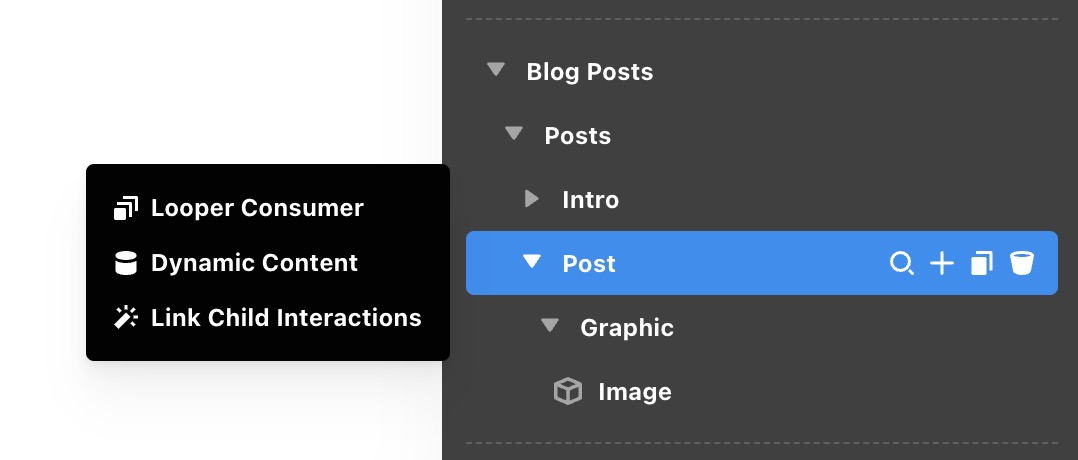This screenshot has width=1078, height=460.
Task: Select the Intro element label
Action: 590,200
